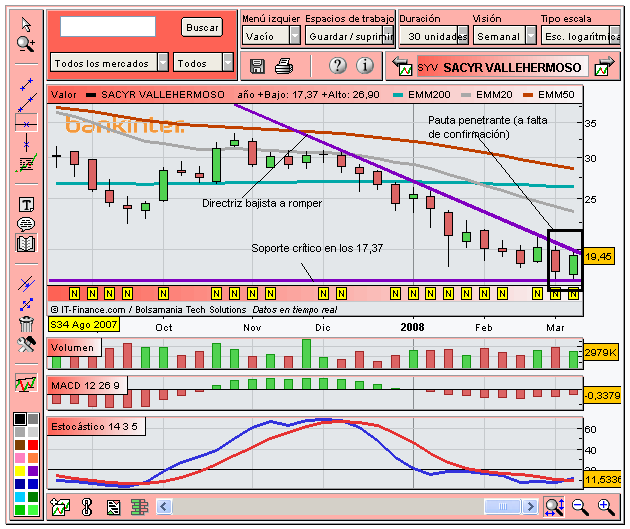Select the horizontal line tool

coord(26,124)
